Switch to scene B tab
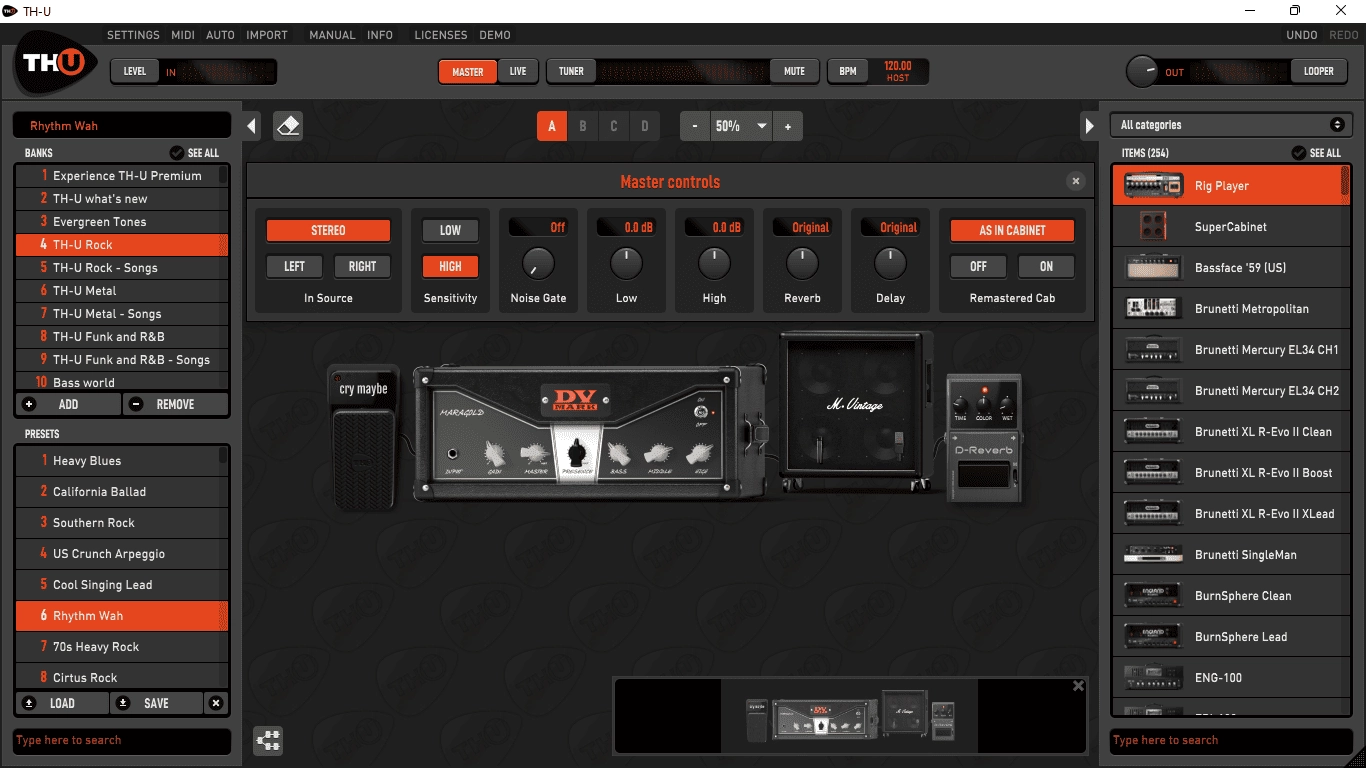This screenshot has height=768, width=1366. click(582, 126)
